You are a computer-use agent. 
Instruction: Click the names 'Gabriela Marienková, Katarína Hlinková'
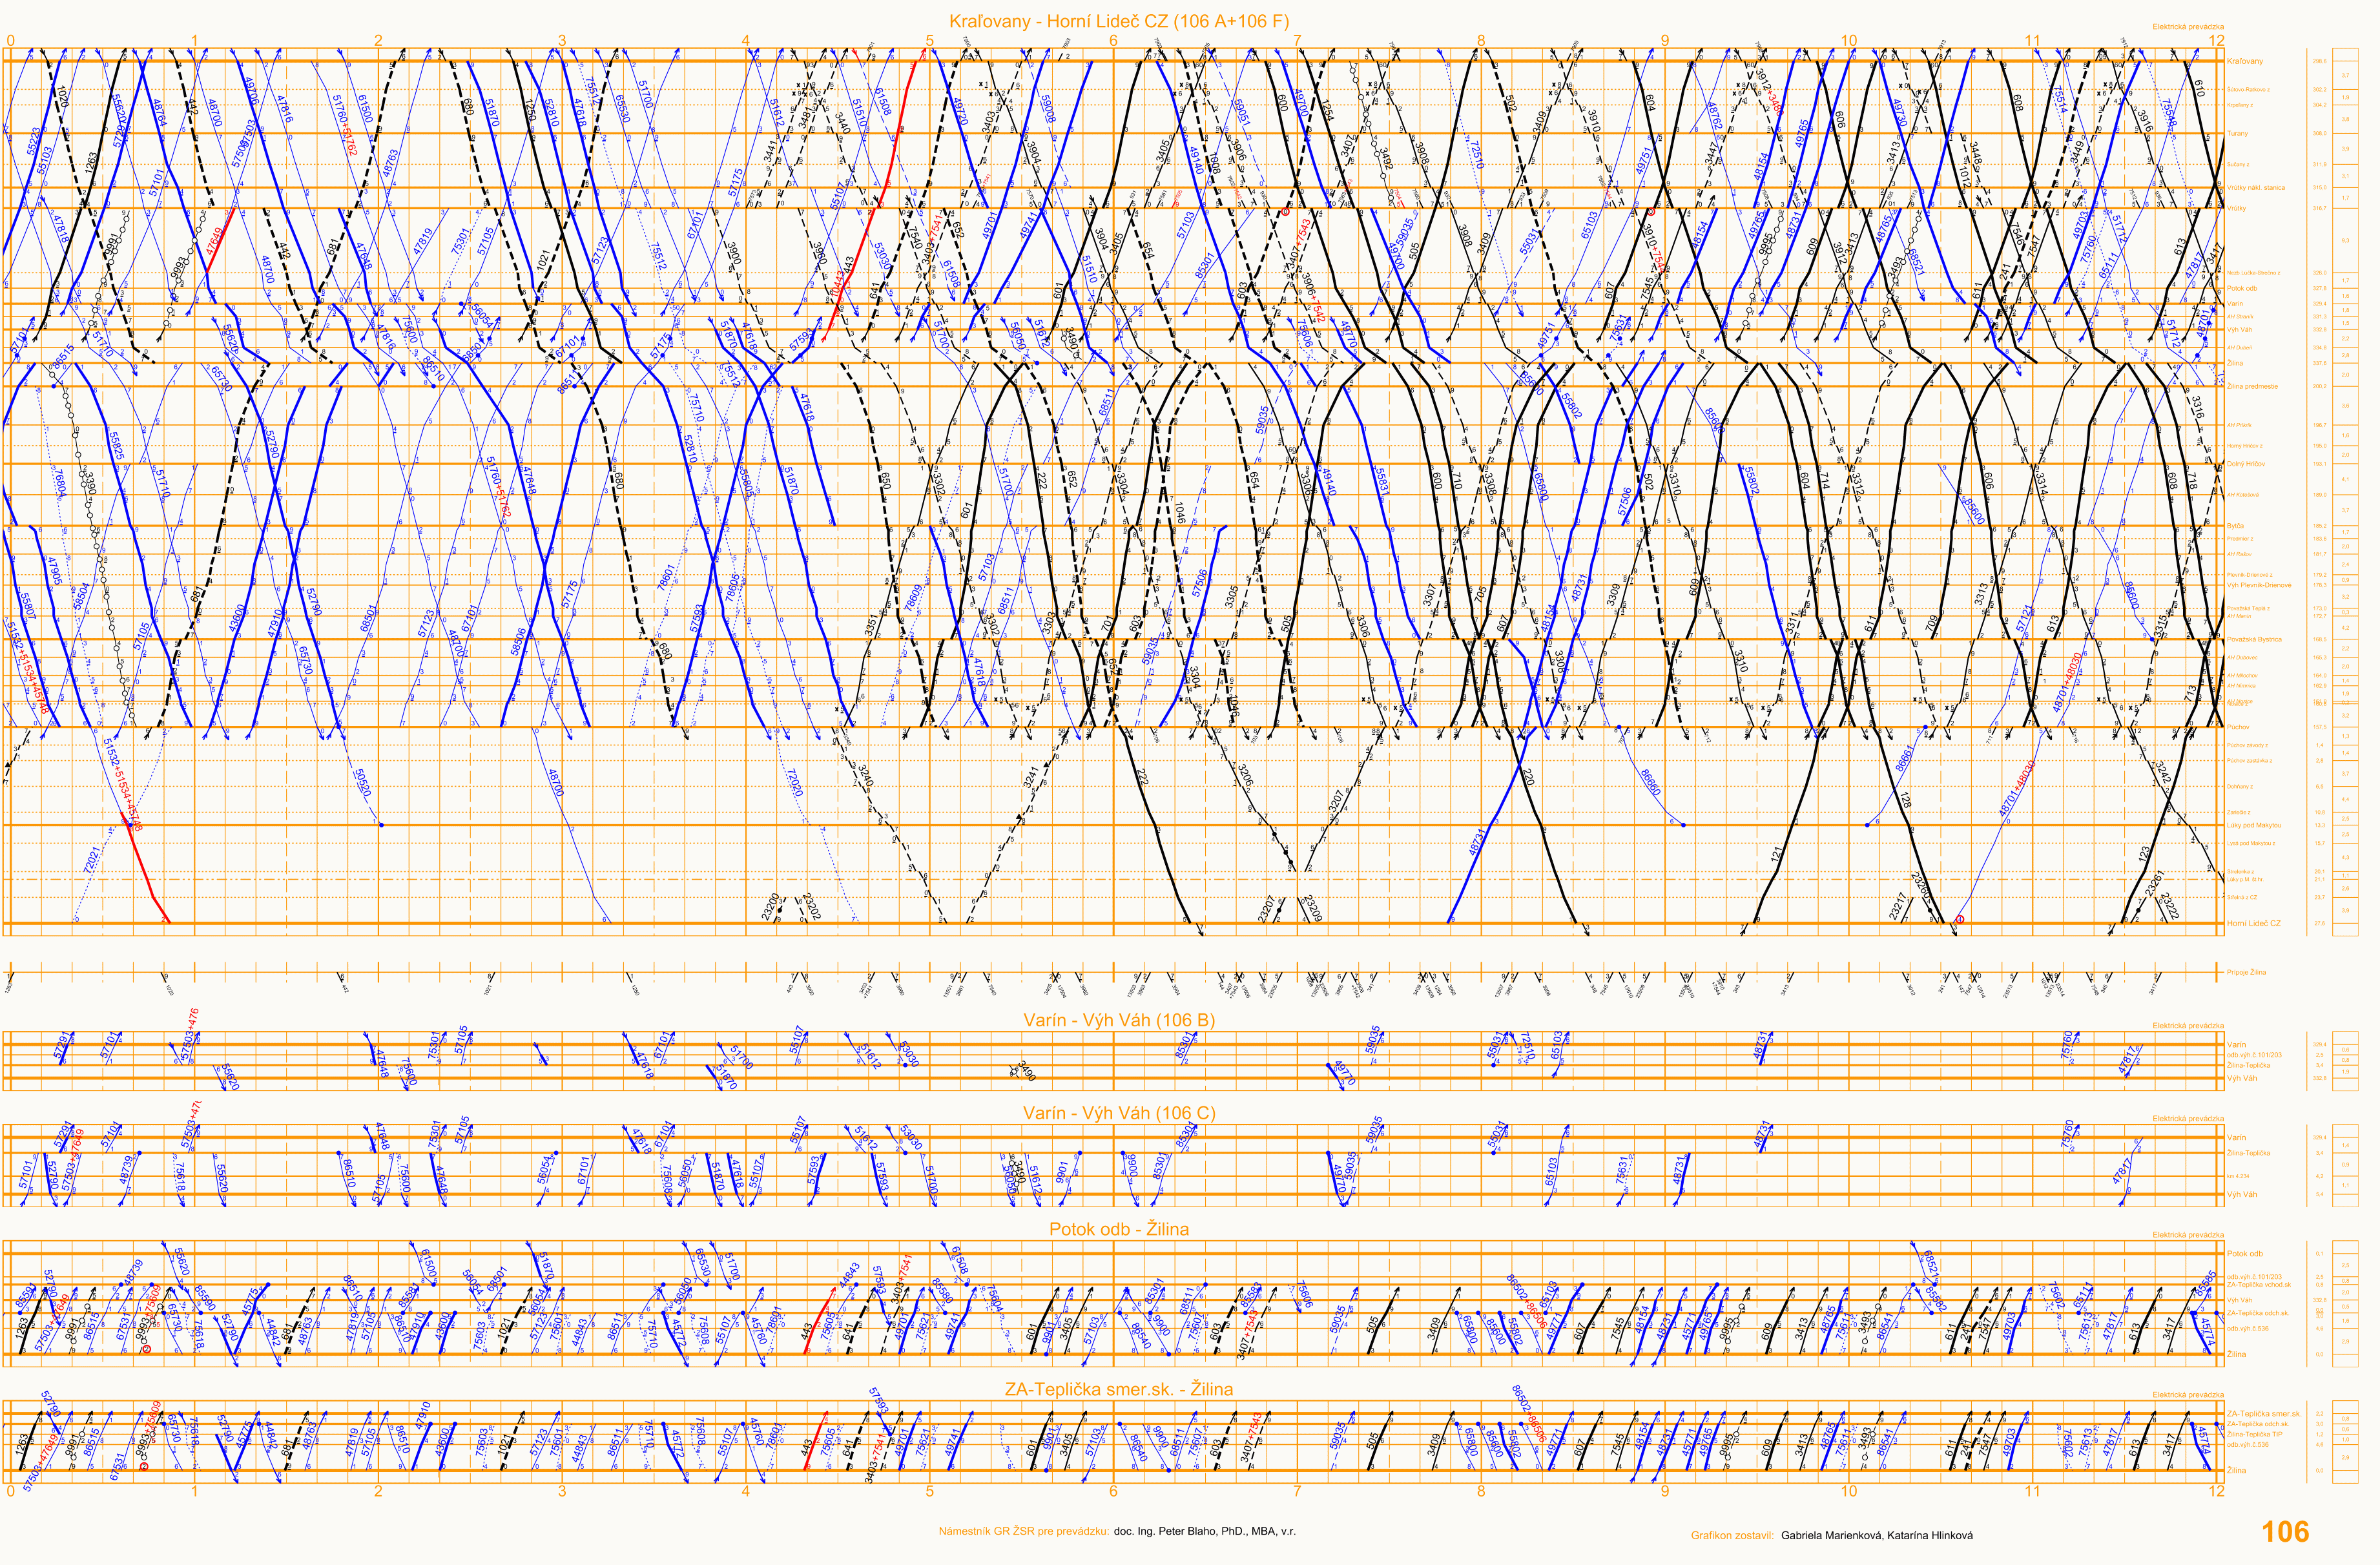(x=1877, y=1535)
